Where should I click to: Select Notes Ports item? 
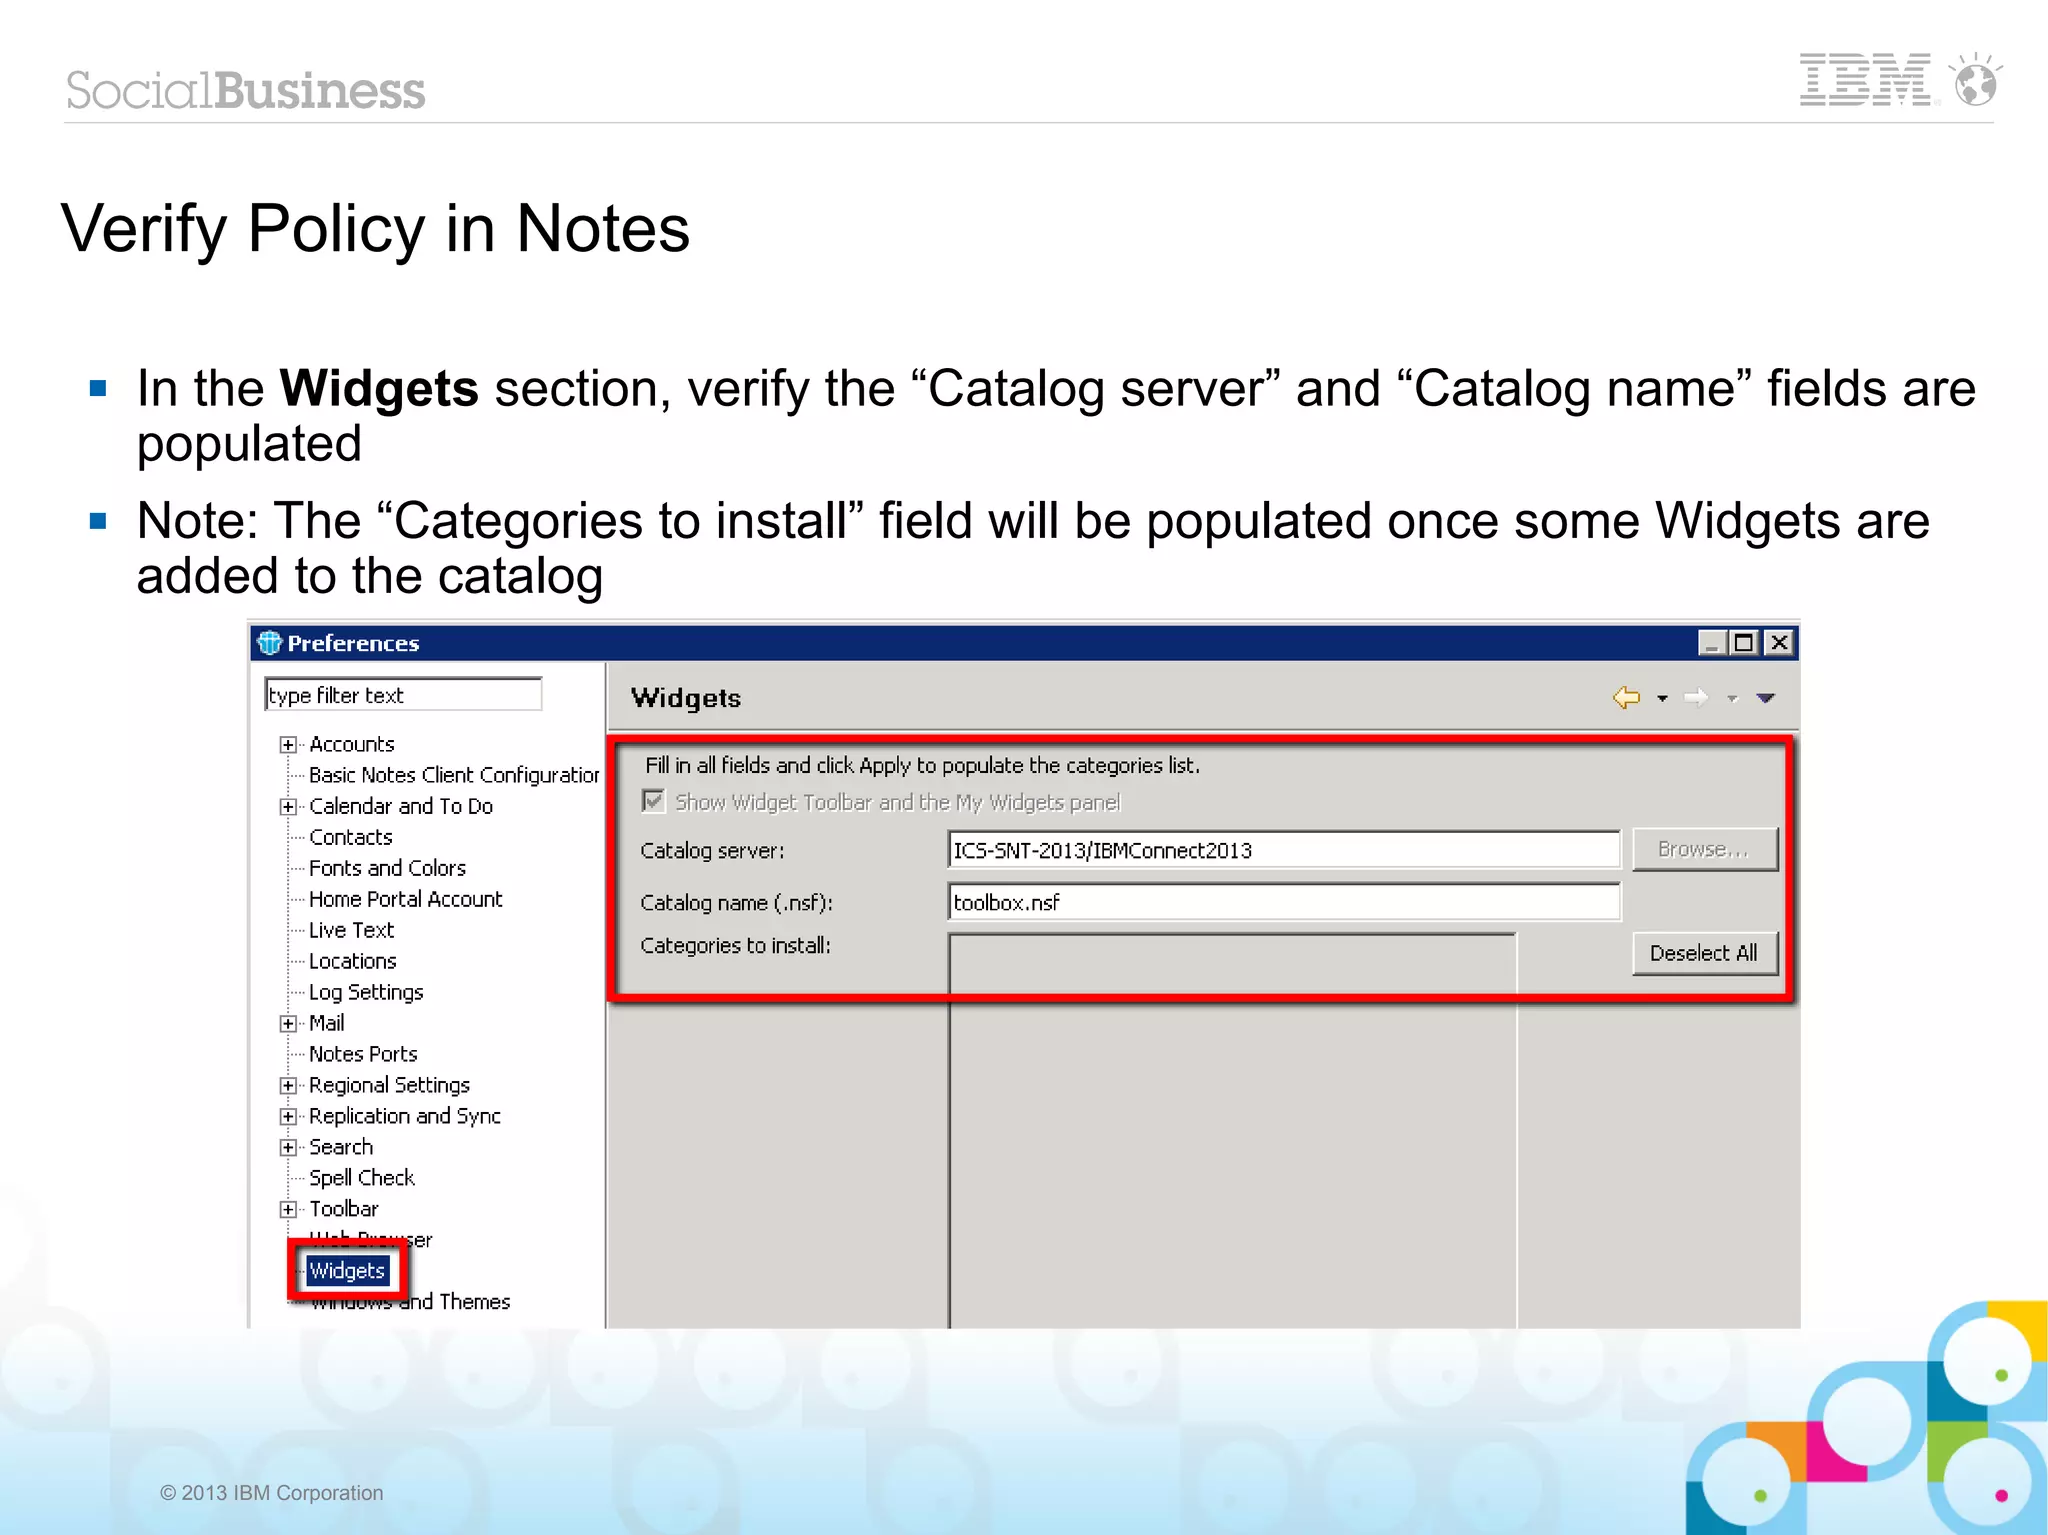pyautogui.click(x=363, y=1054)
